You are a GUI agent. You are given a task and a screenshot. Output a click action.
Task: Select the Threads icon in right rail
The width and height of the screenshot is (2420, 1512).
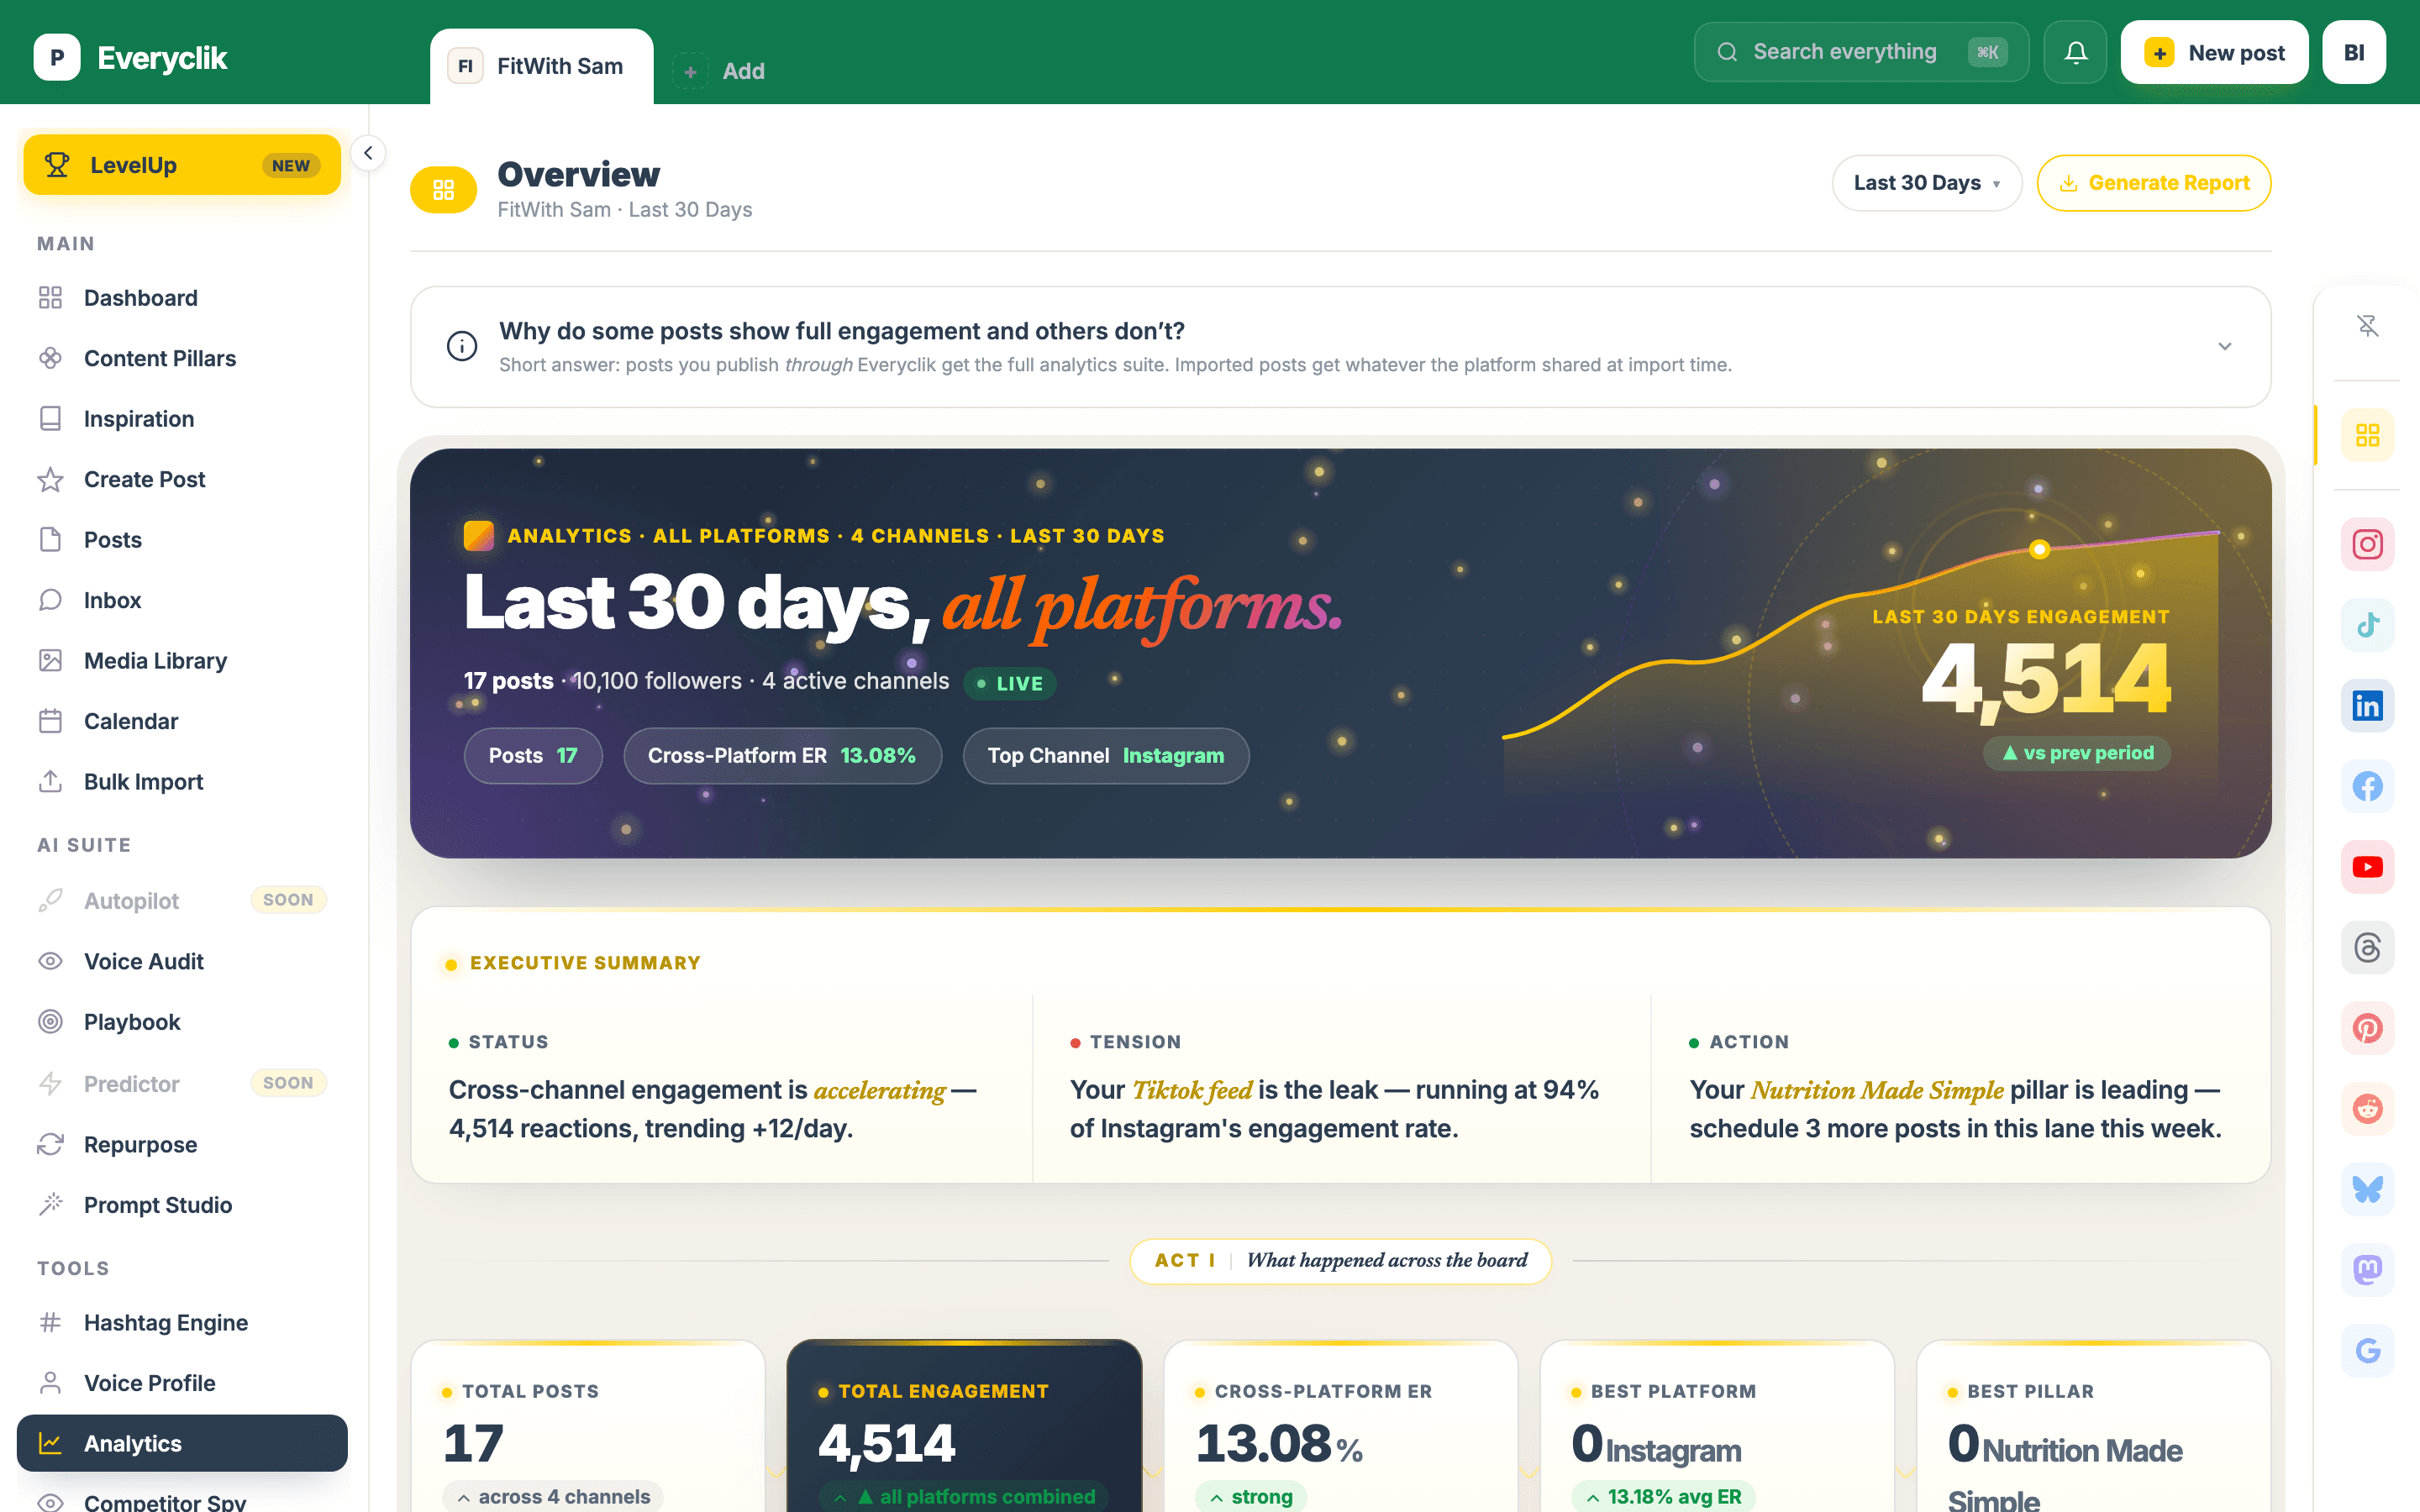tap(2367, 948)
